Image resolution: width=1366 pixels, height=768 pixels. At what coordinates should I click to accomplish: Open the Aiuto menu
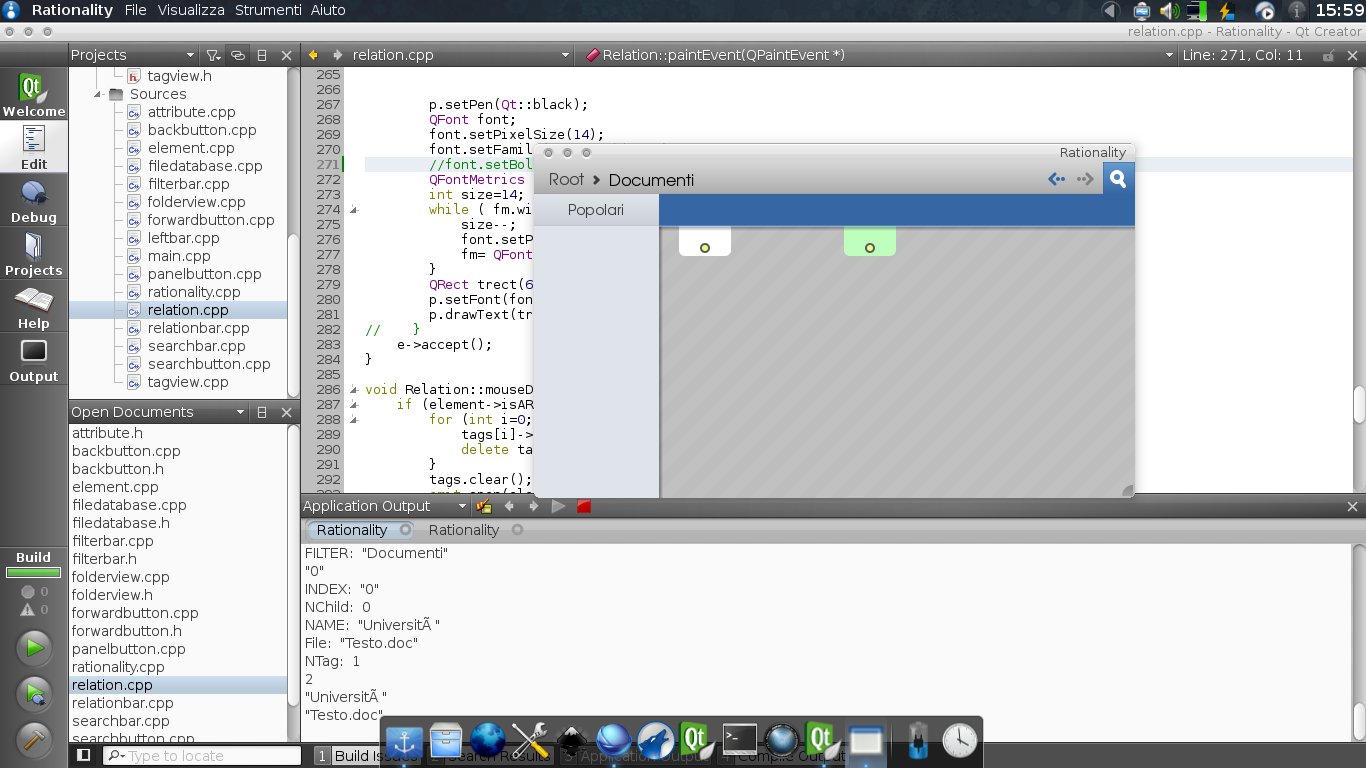click(x=328, y=10)
